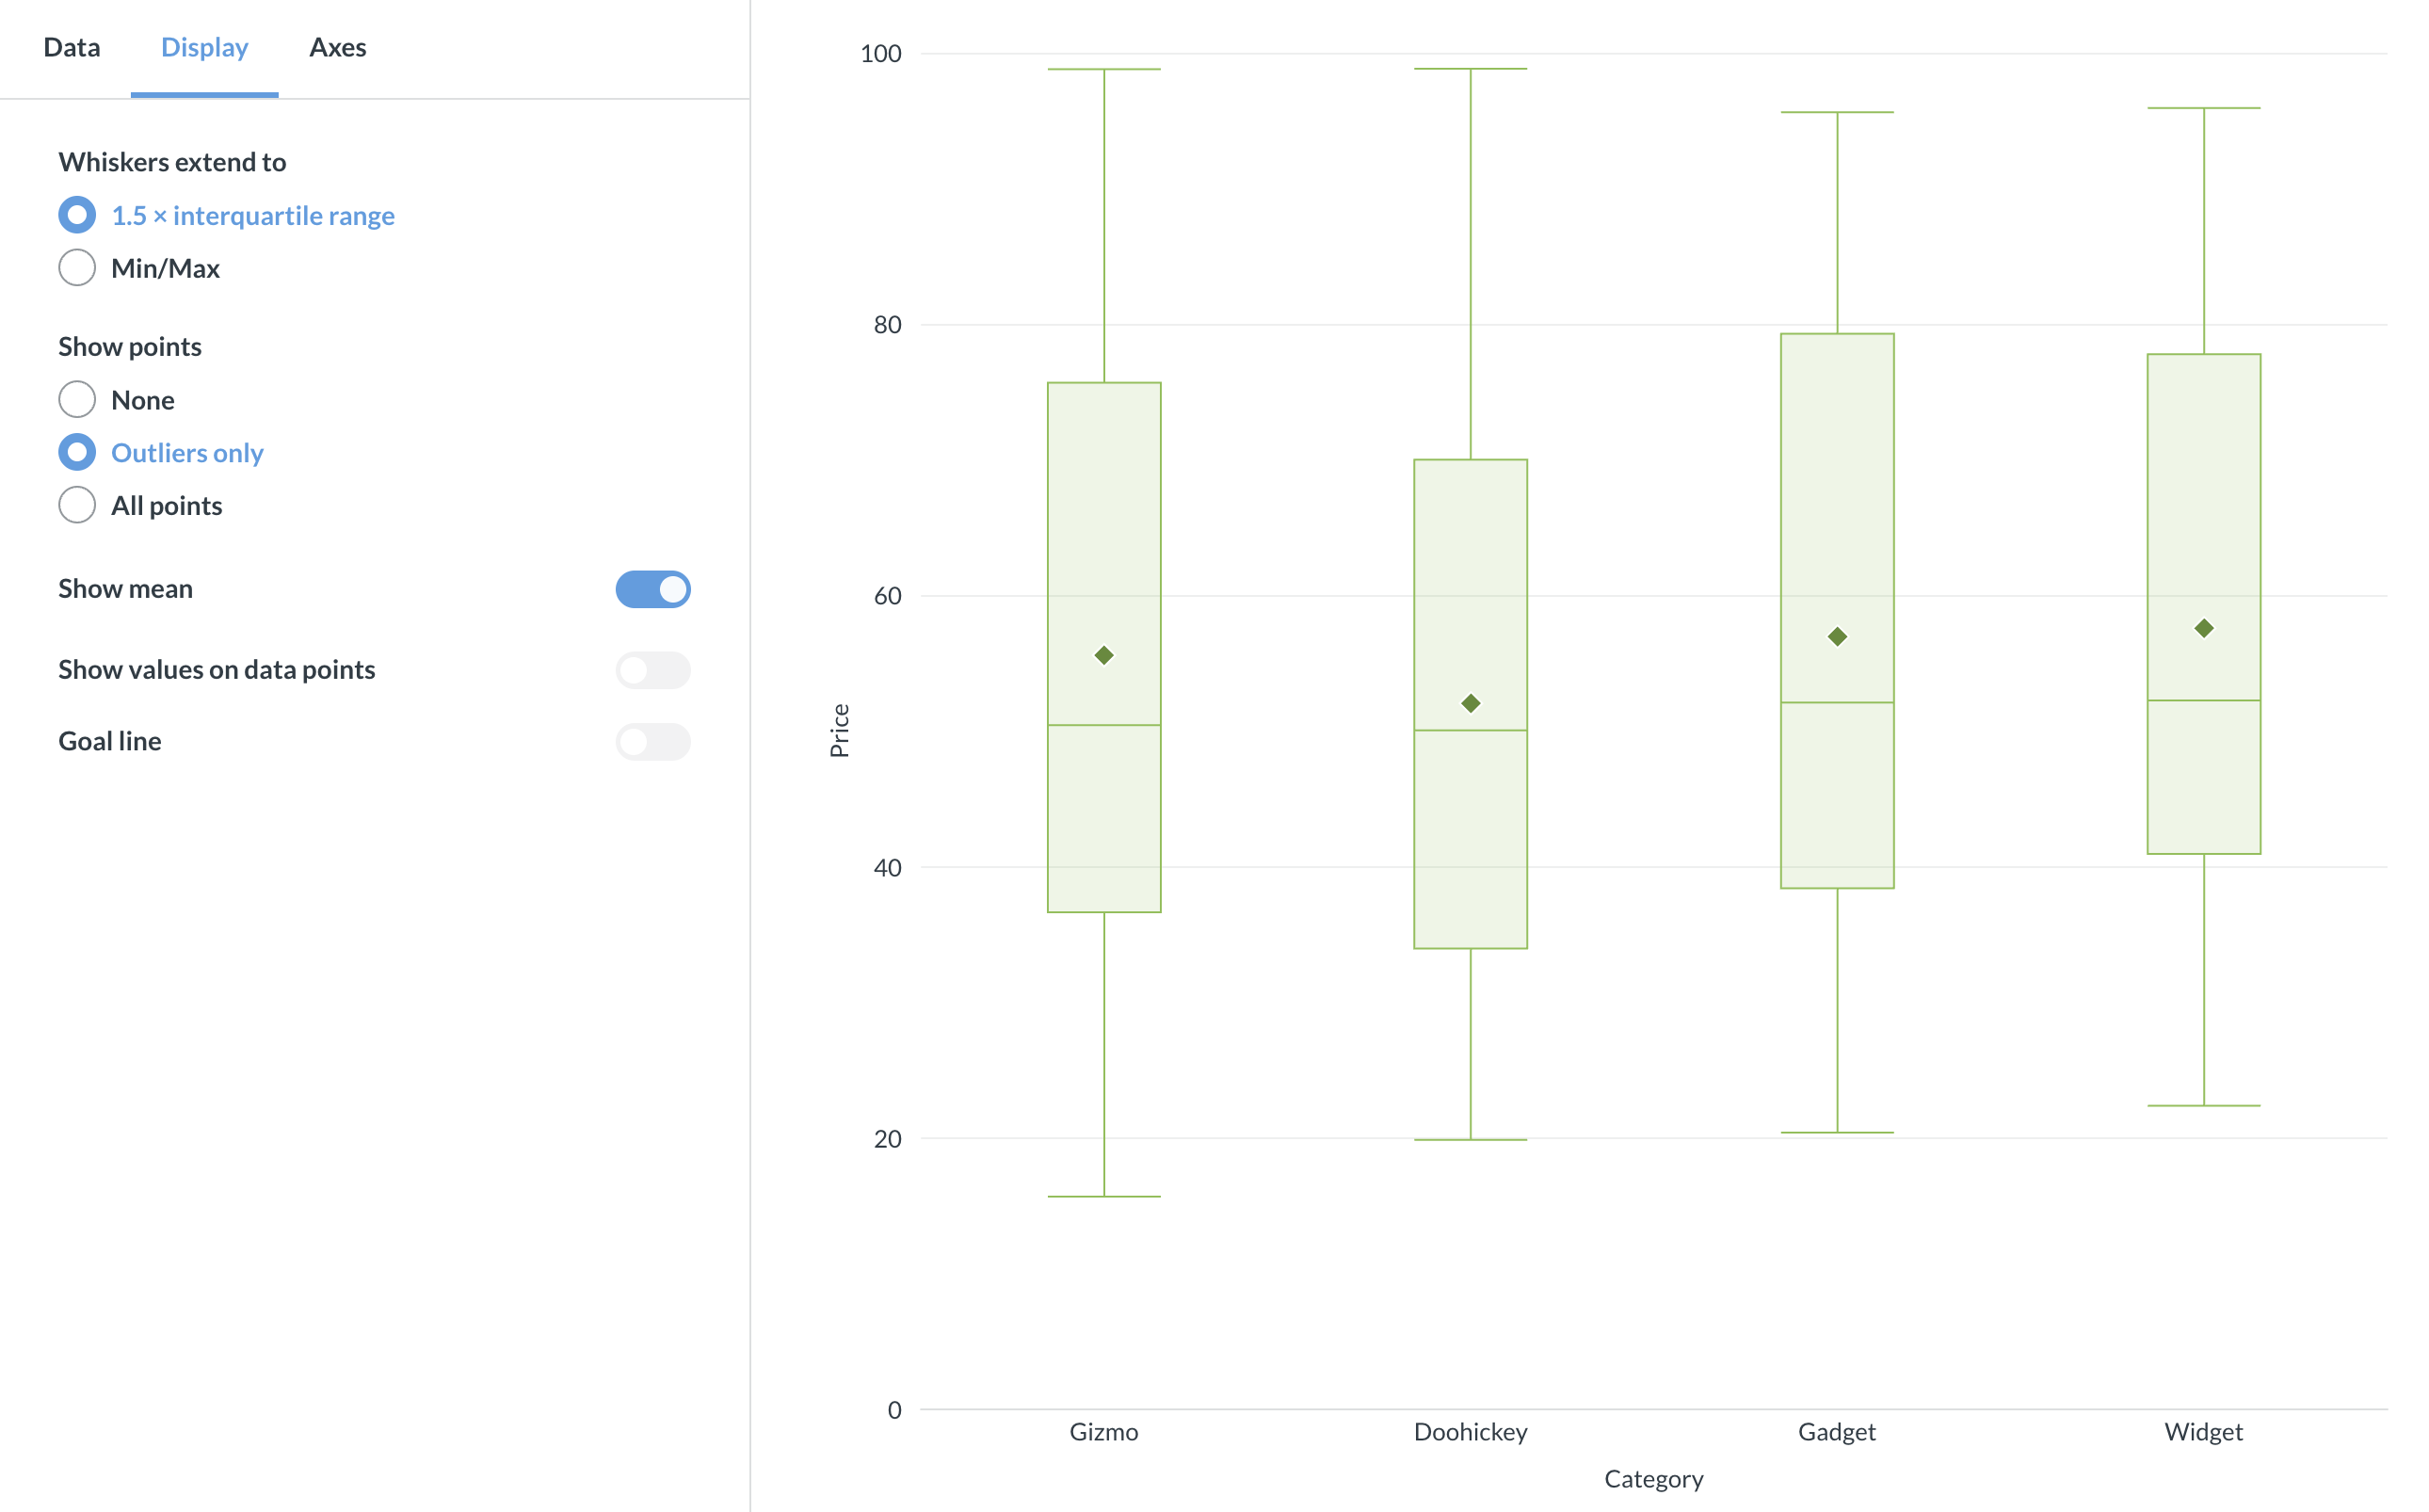Click the Price axis label

tap(840, 730)
